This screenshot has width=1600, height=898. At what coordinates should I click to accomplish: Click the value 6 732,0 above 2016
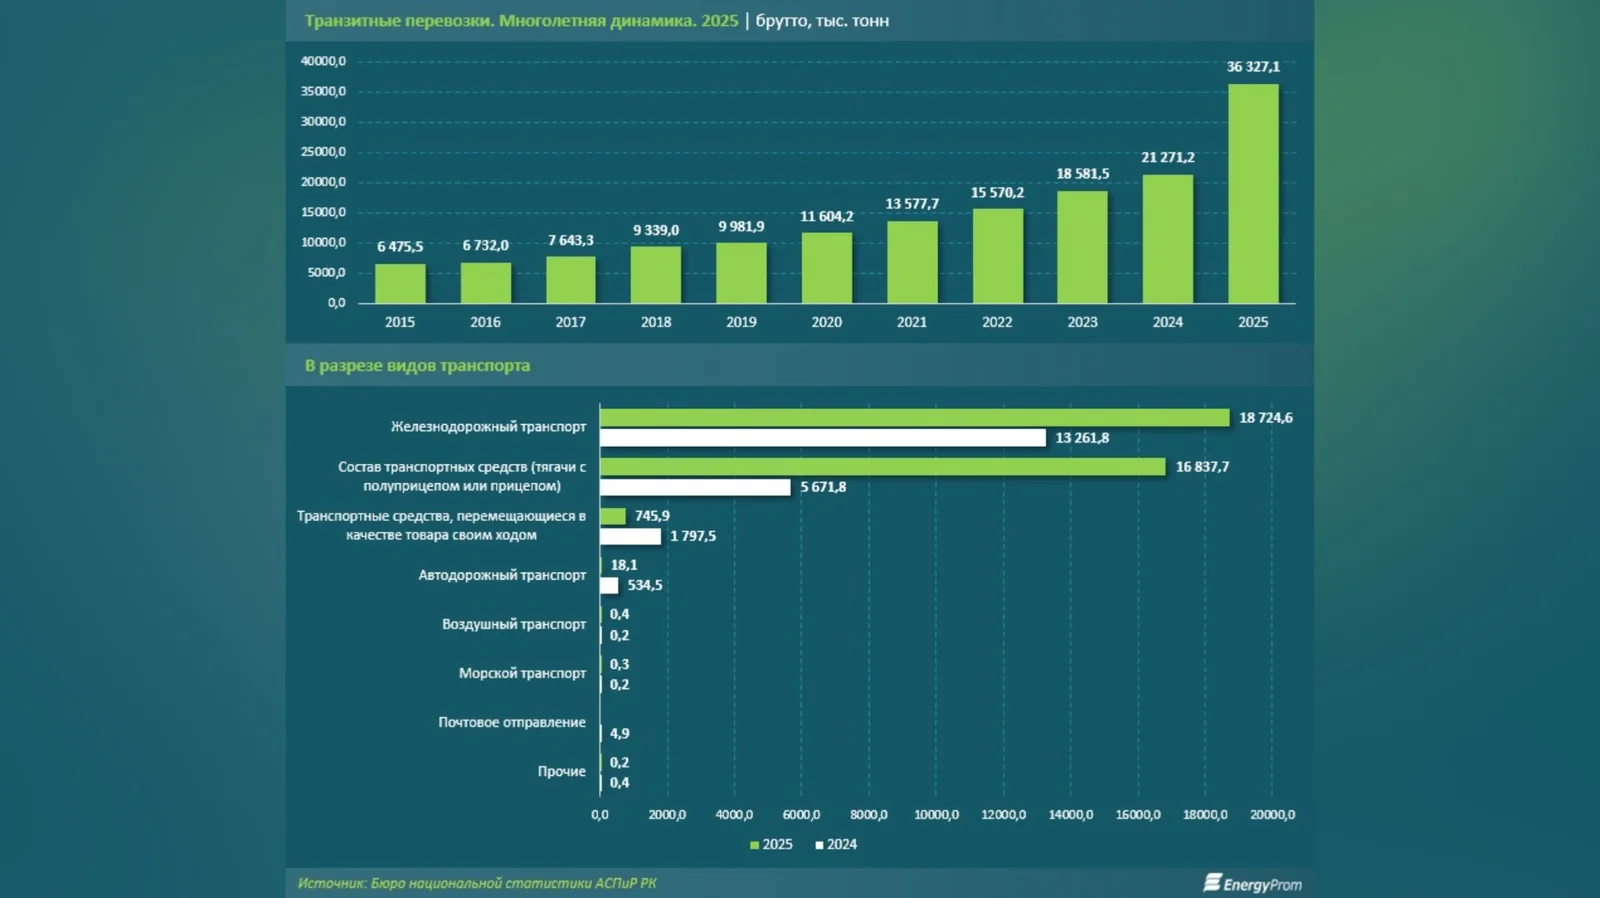[x=485, y=245]
